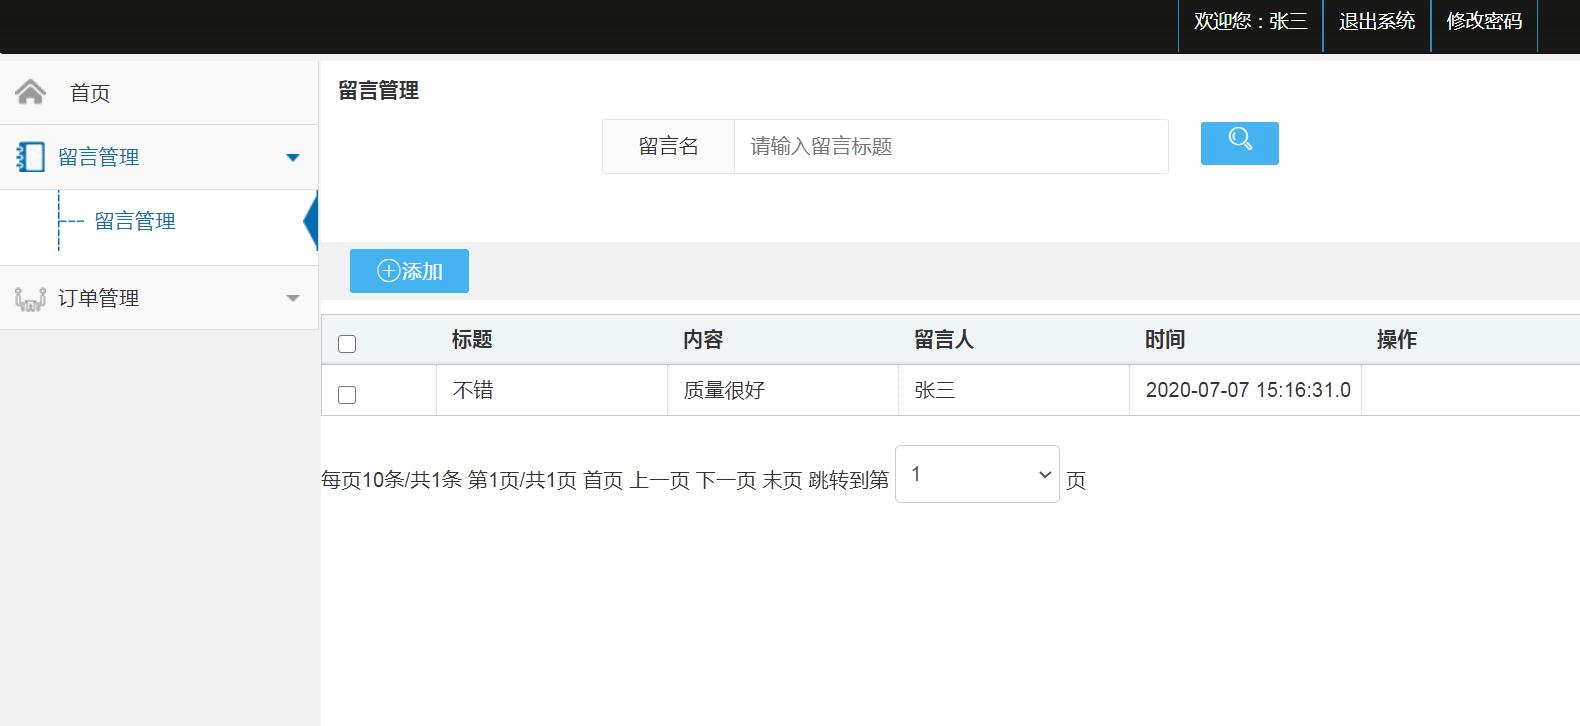The width and height of the screenshot is (1580, 726).
Task: Click the 留言管理 page heading
Action: tap(378, 91)
